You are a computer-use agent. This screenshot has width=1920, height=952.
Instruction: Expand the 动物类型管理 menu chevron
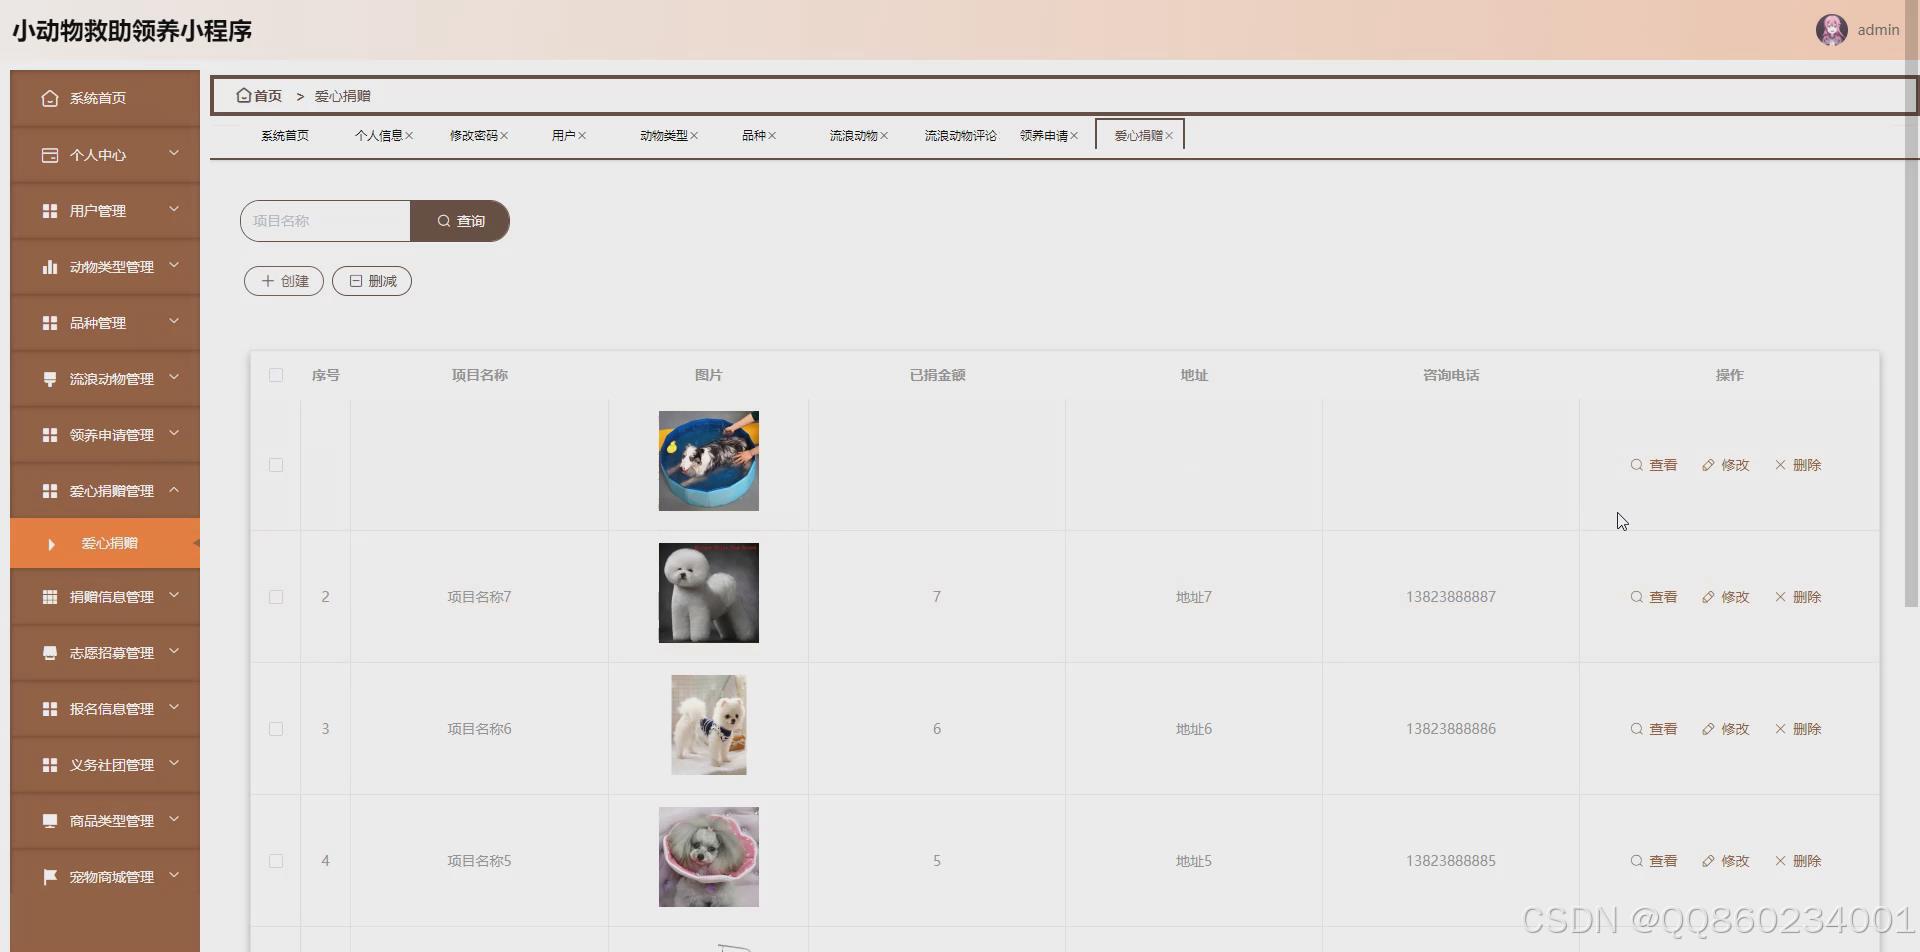(174, 265)
